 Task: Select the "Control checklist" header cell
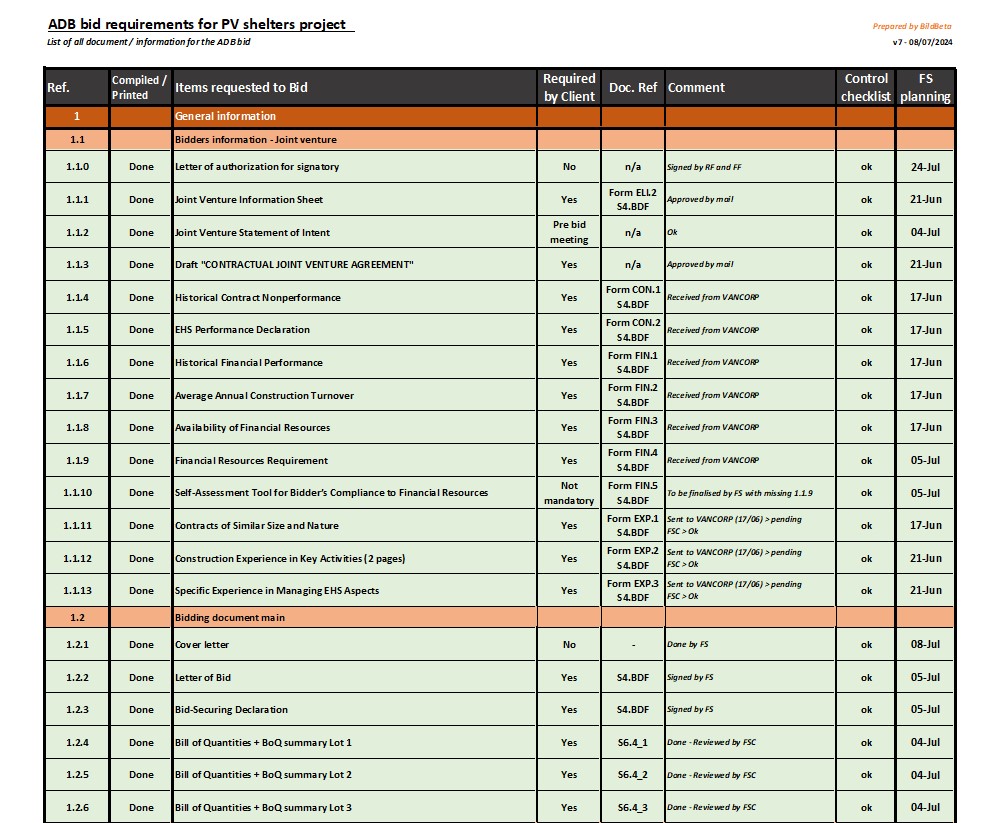(866, 87)
